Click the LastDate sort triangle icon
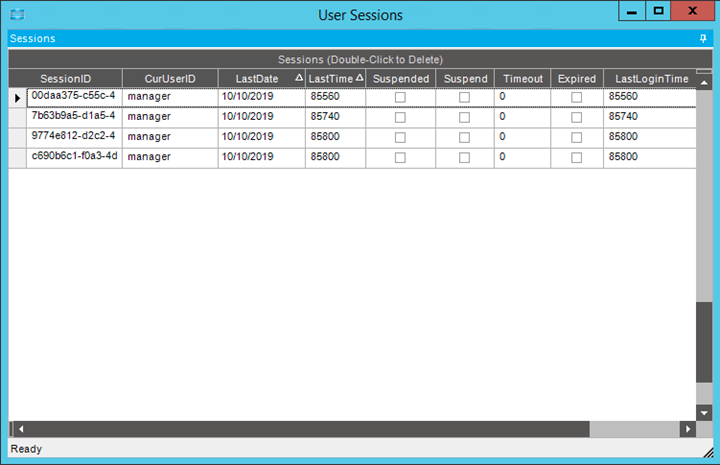Screen dimensions: 720x465 click(299, 78)
